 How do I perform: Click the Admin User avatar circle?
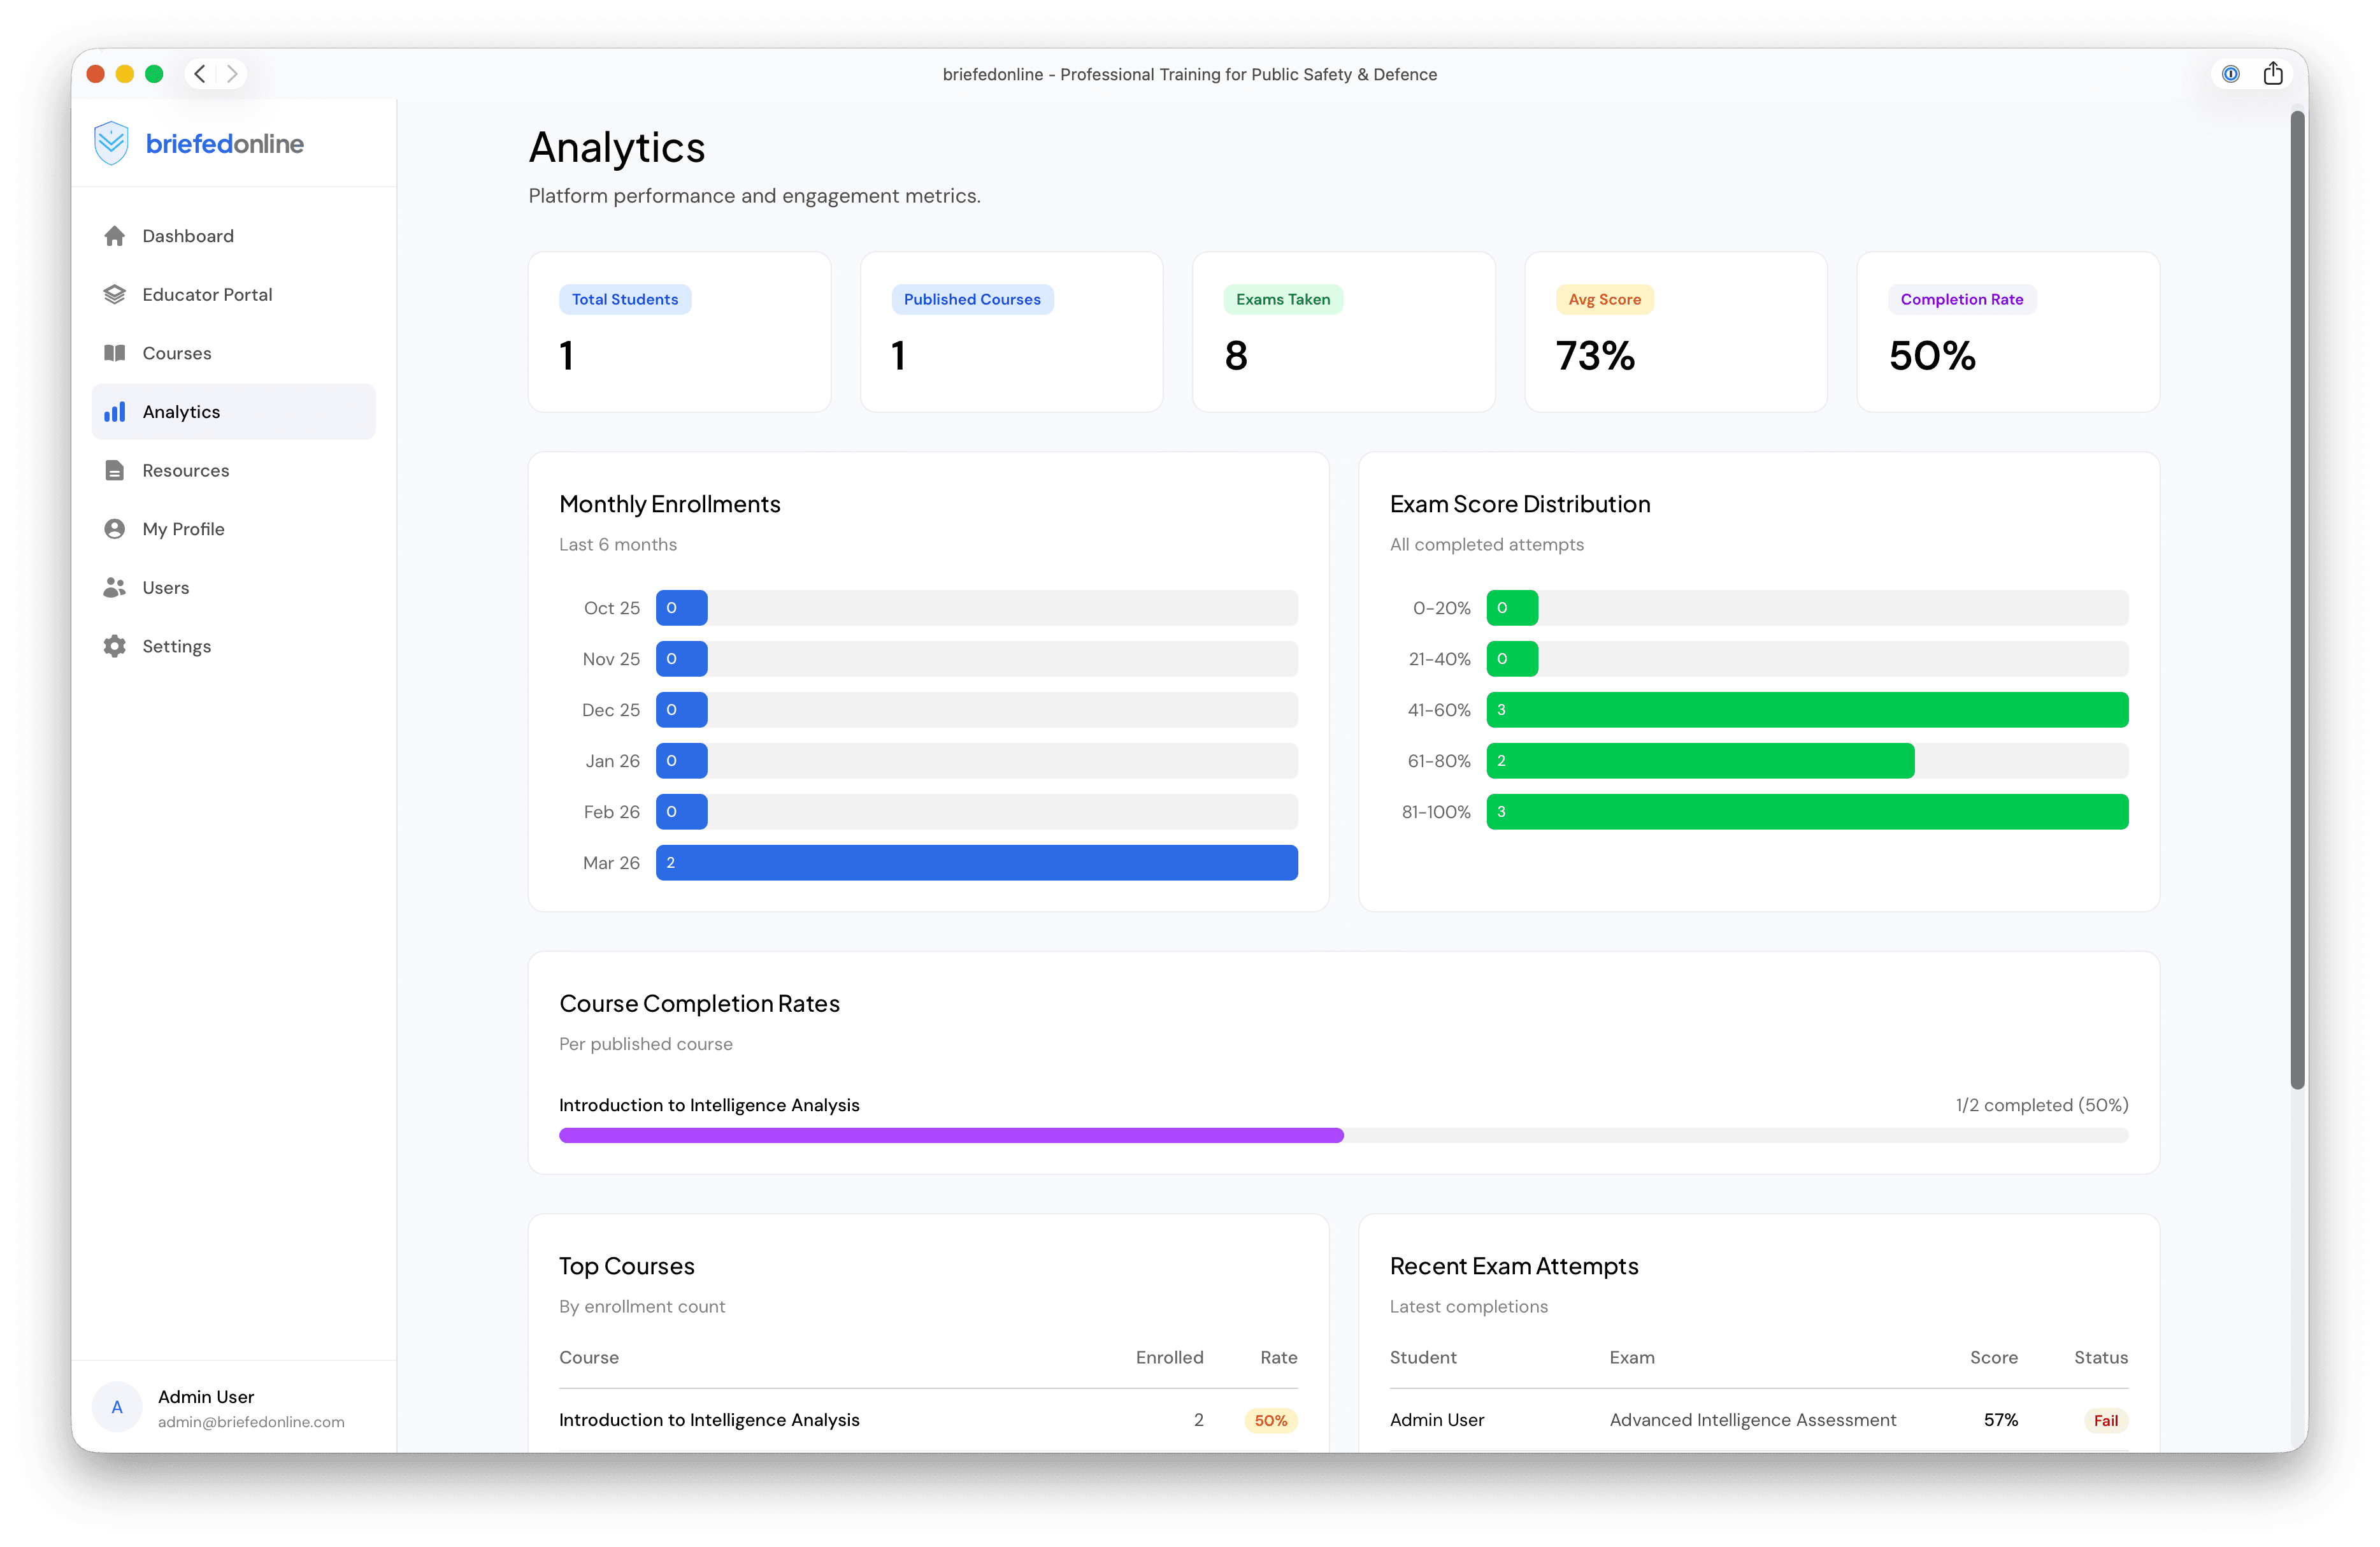(x=117, y=1406)
